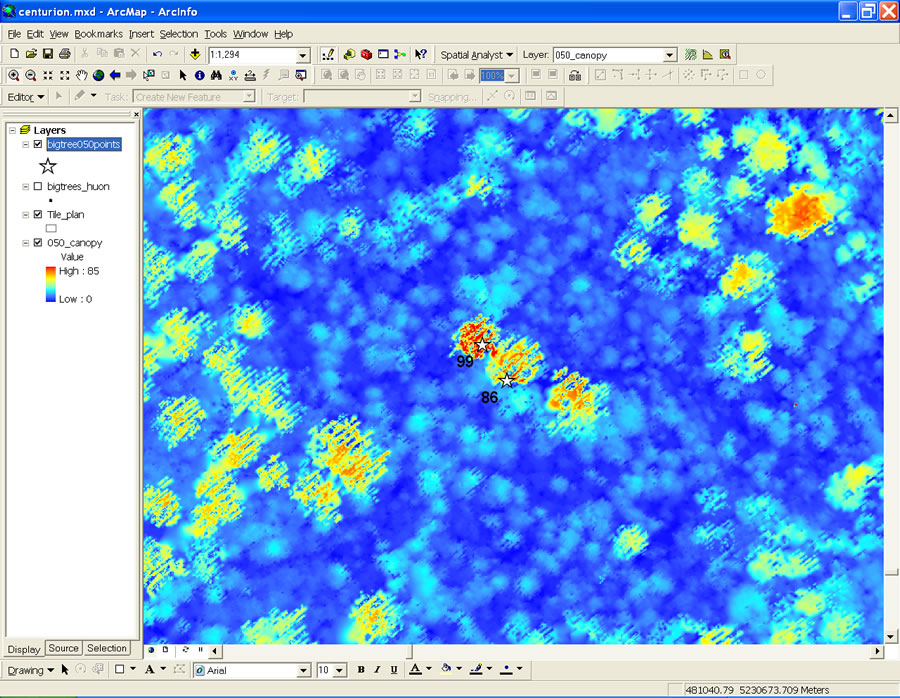Screen dimensions: 900x698
Task: Zoom to Full Extent globe
Action: point(98,75)
